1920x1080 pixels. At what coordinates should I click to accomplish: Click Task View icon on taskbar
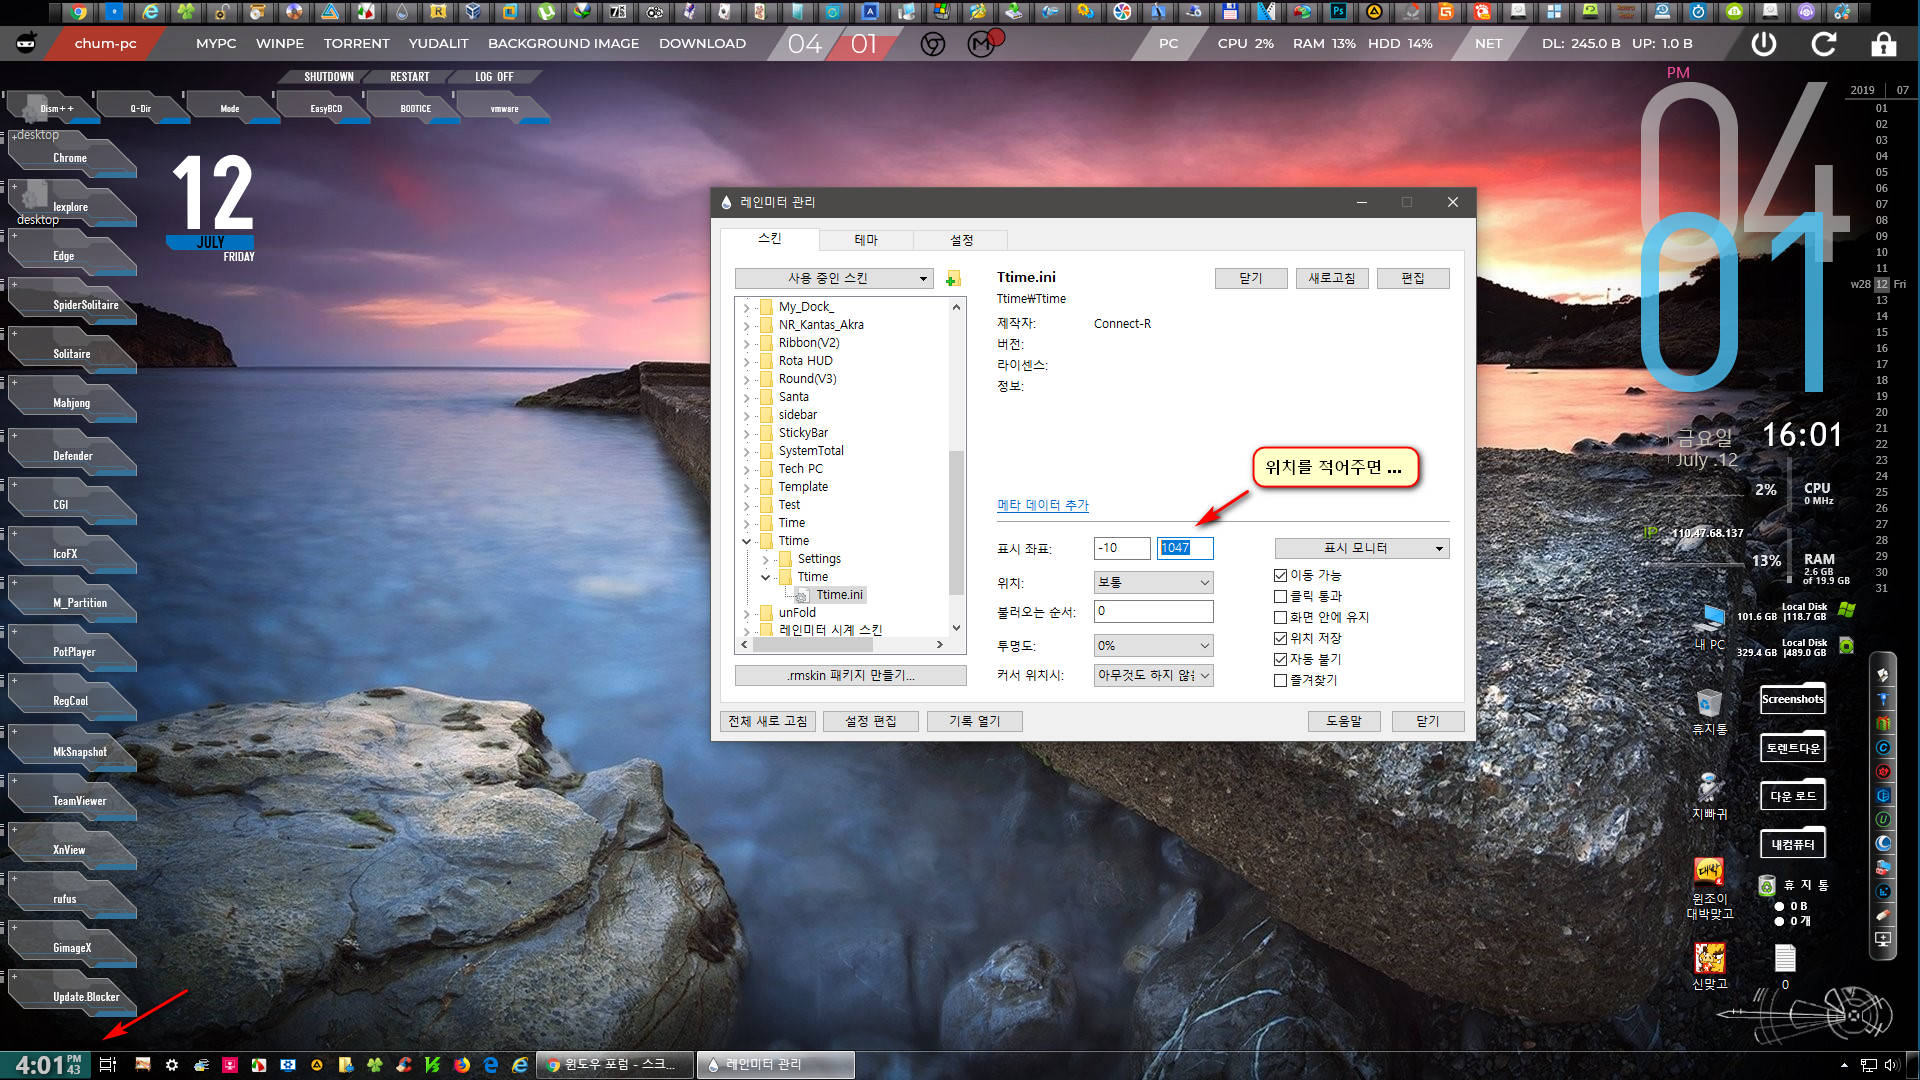tap(108, 1065)
